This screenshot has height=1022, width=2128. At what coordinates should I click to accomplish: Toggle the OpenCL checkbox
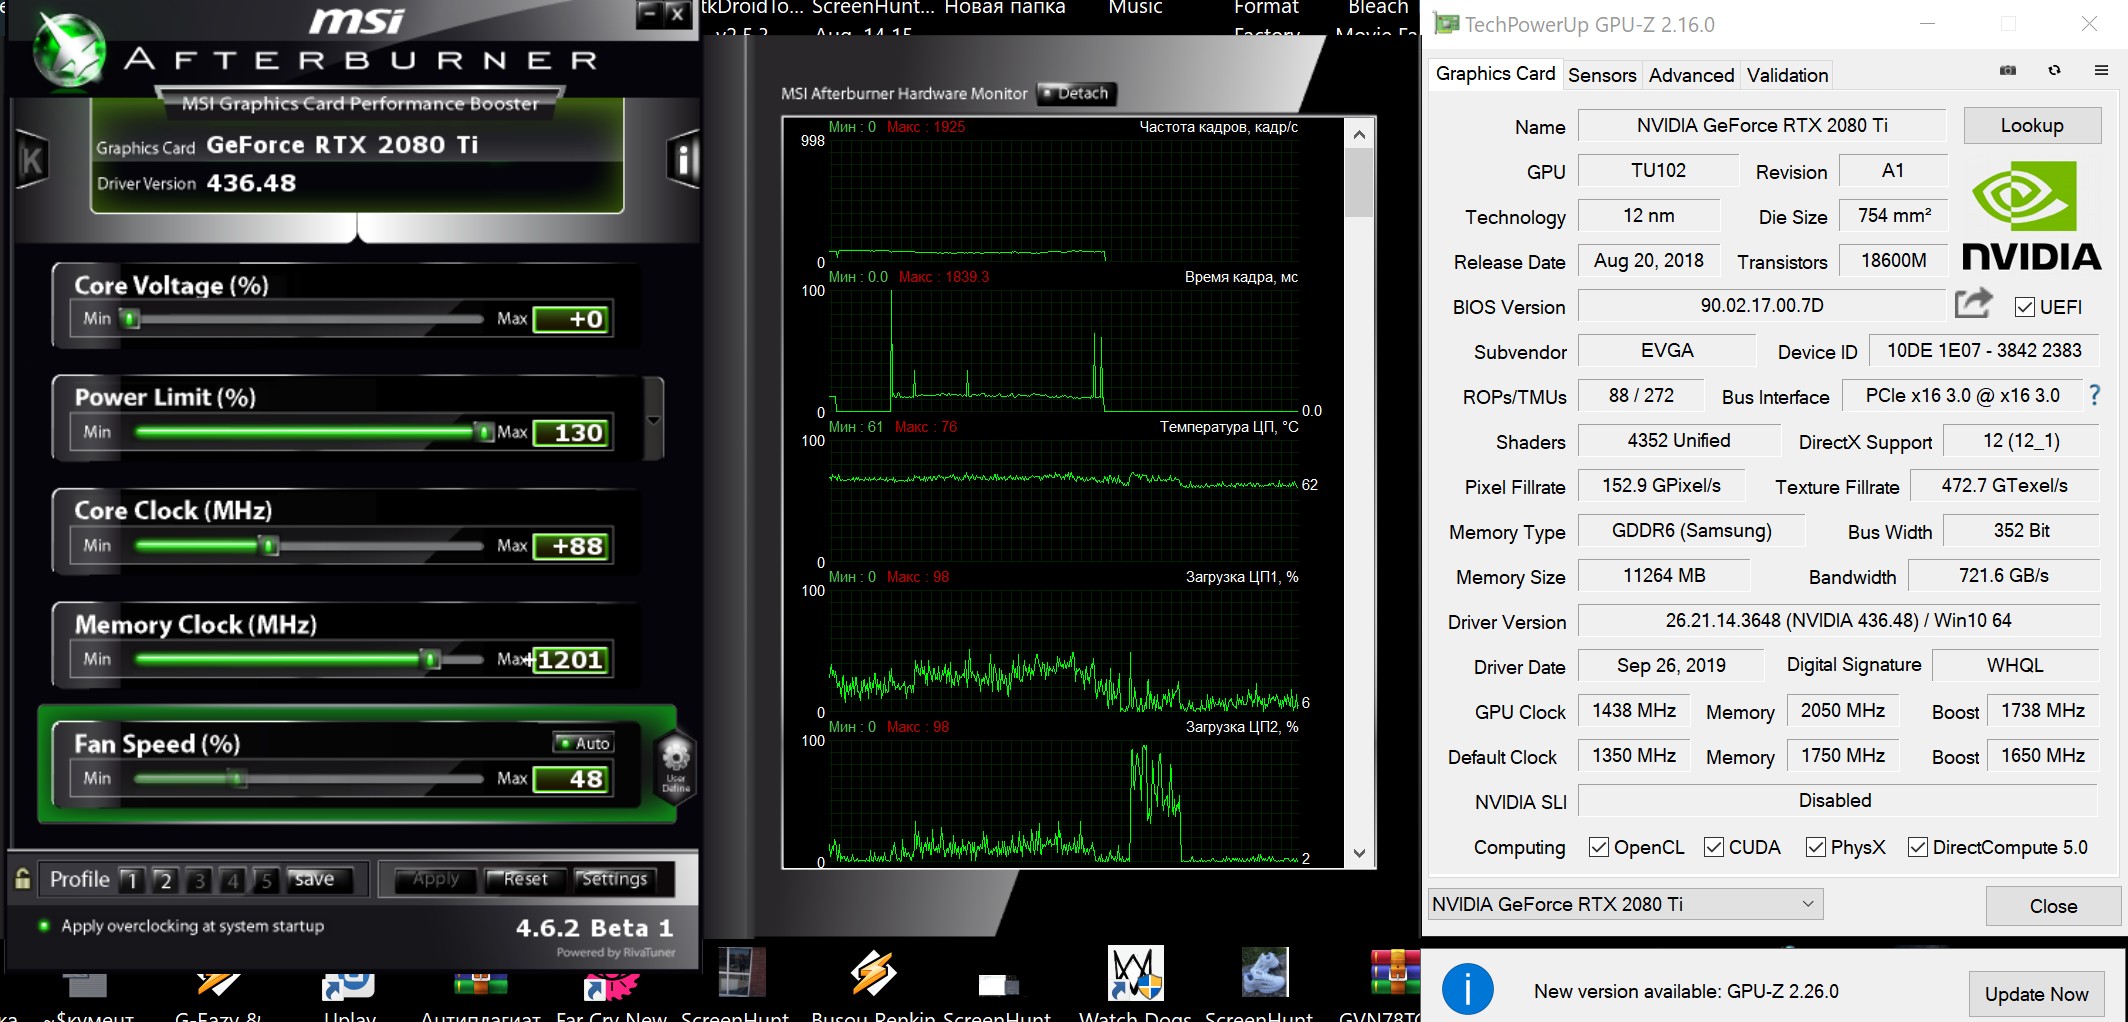click(1599, 847)
